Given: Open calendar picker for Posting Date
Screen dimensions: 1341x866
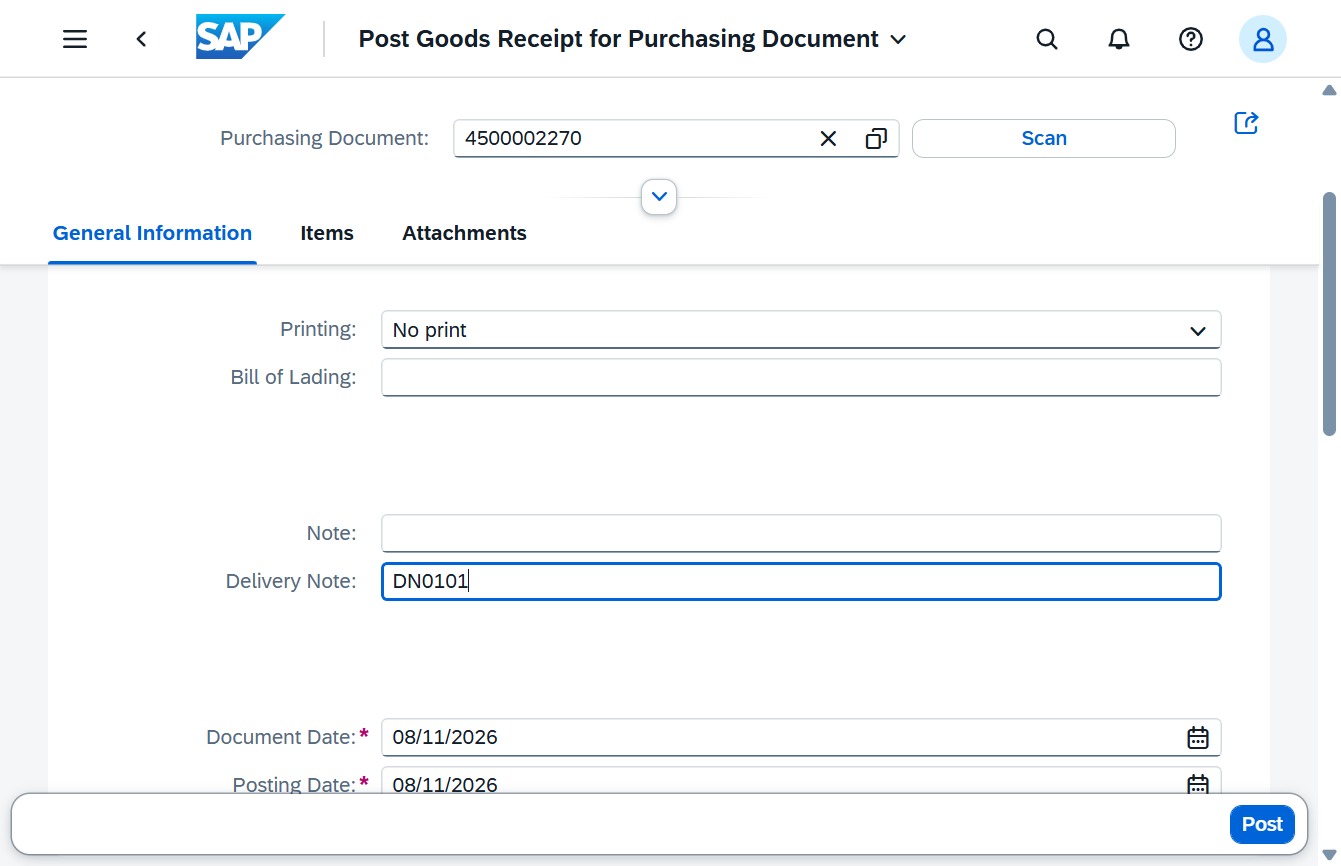Looking at the screenshot, I should (x=1198, y=784).
